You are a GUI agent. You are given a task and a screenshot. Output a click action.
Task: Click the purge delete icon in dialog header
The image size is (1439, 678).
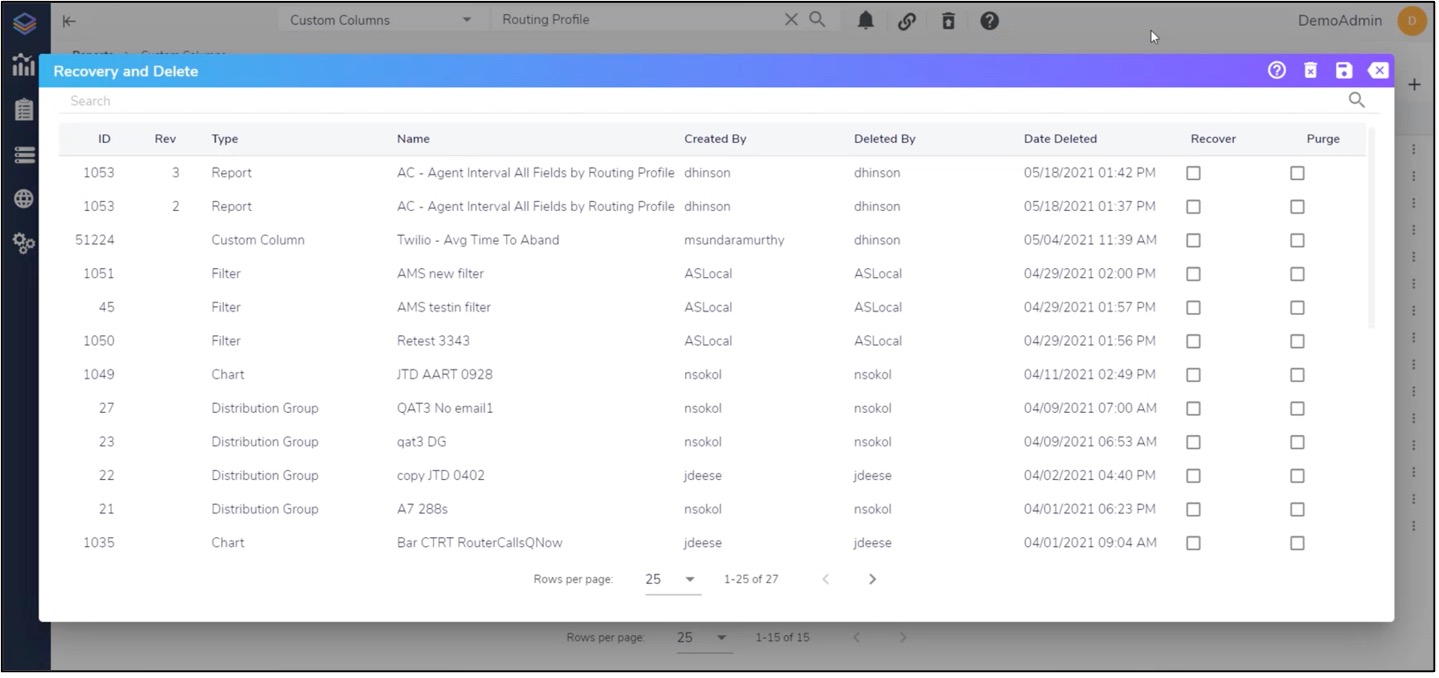[x=1310, y=71]
